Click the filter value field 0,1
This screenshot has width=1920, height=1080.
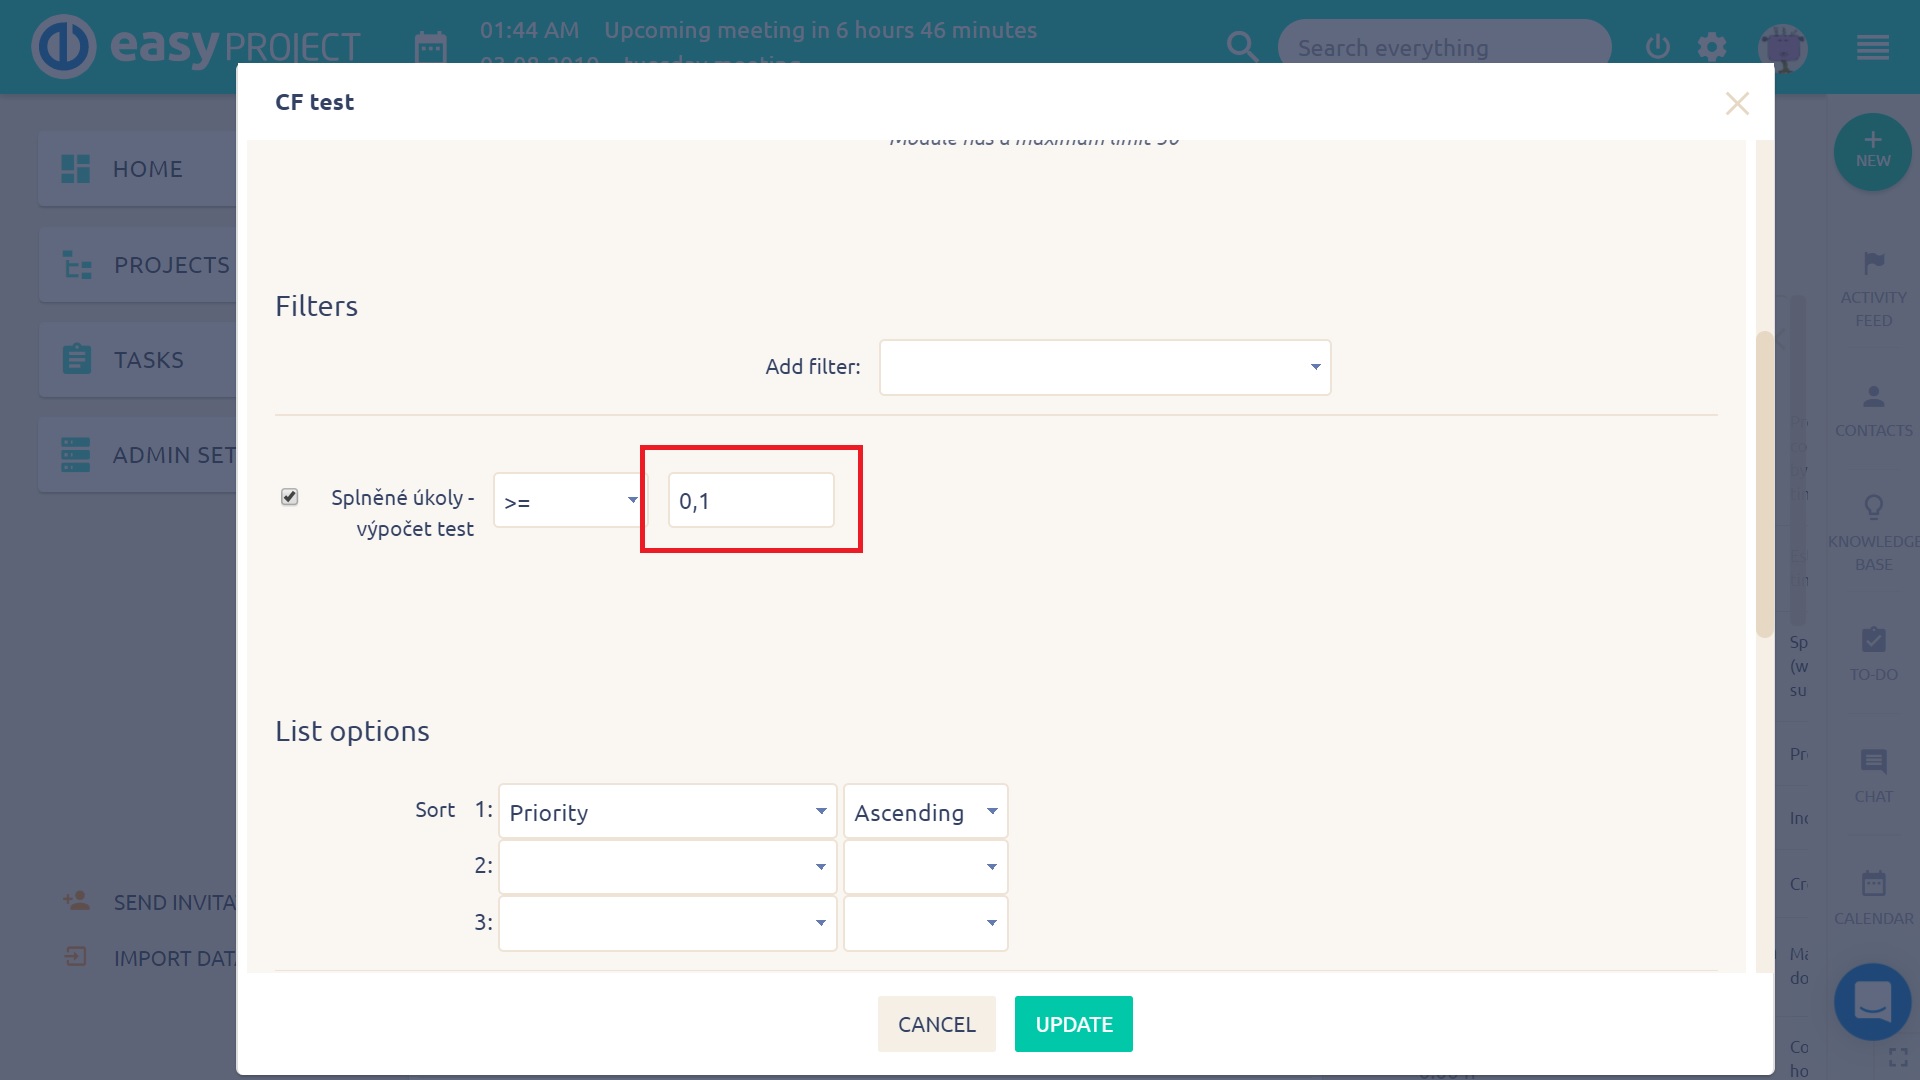[750, 501]
